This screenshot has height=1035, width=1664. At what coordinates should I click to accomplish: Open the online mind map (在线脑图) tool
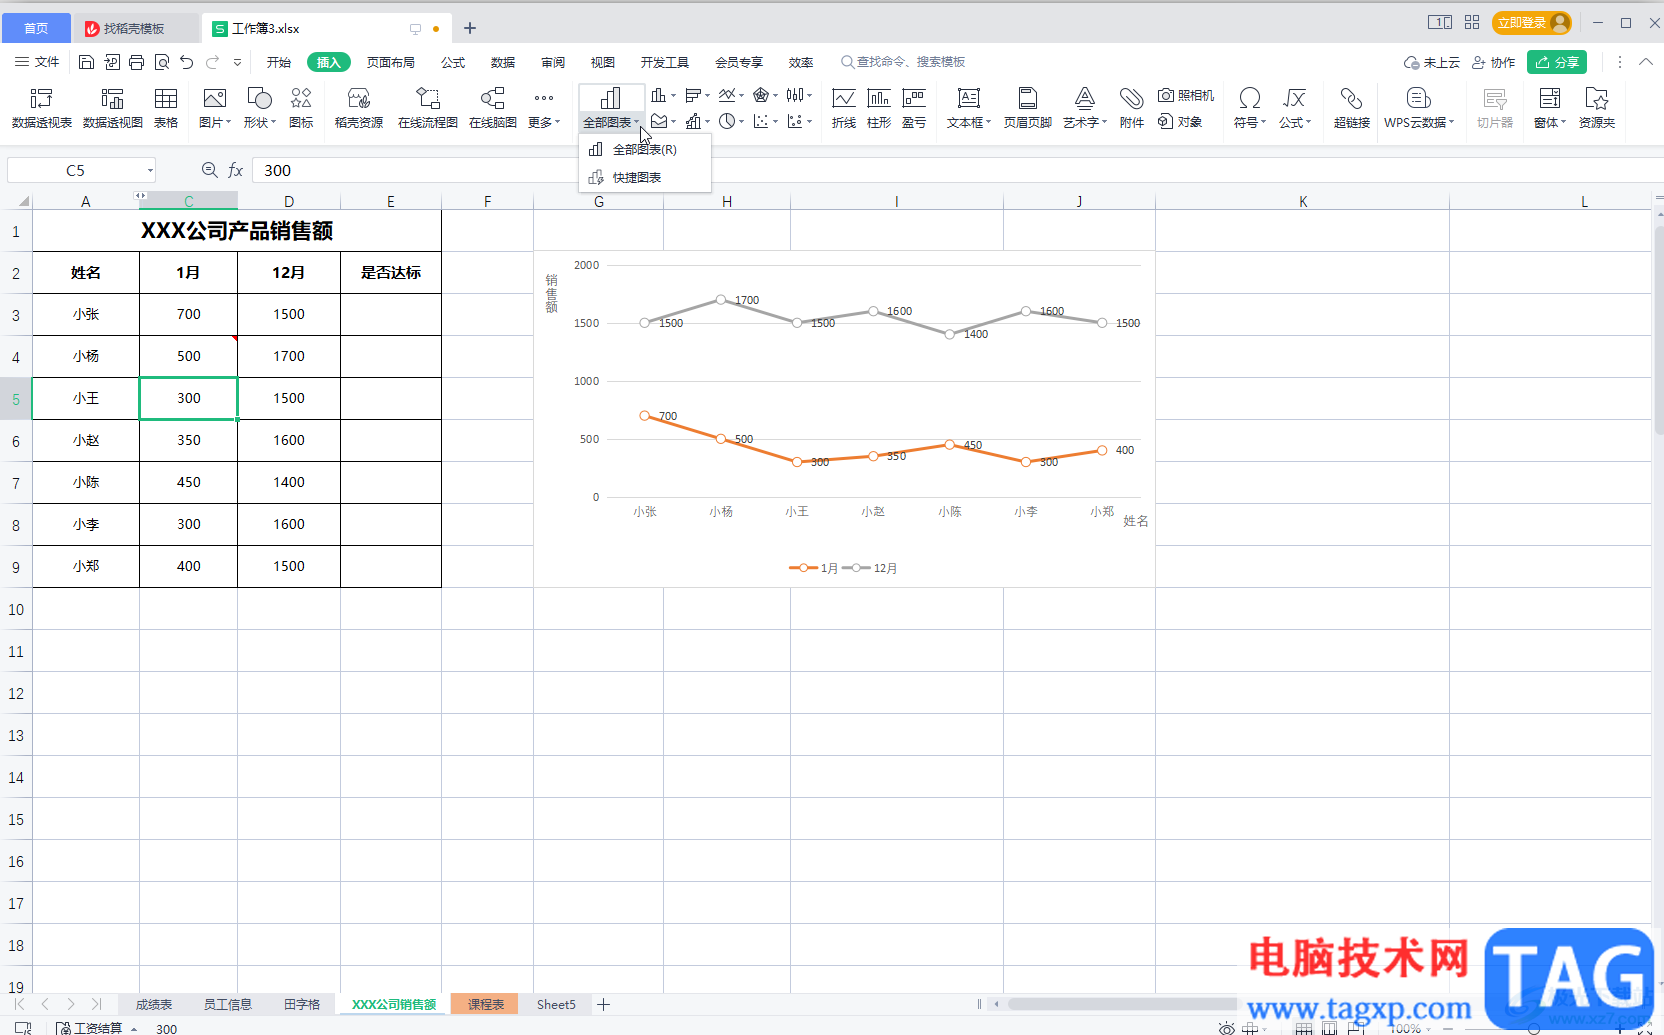click(493, 108)
